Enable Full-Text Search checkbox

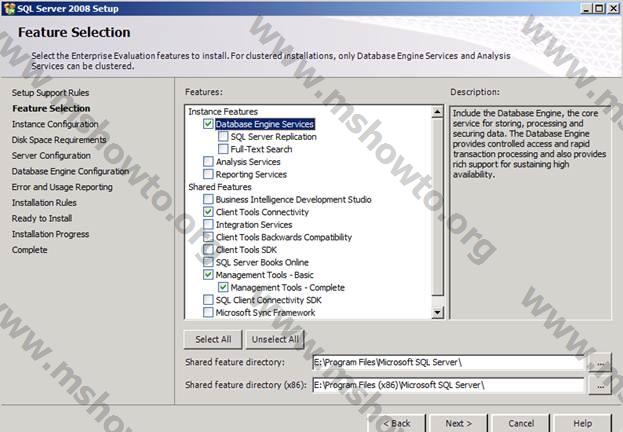223,149
